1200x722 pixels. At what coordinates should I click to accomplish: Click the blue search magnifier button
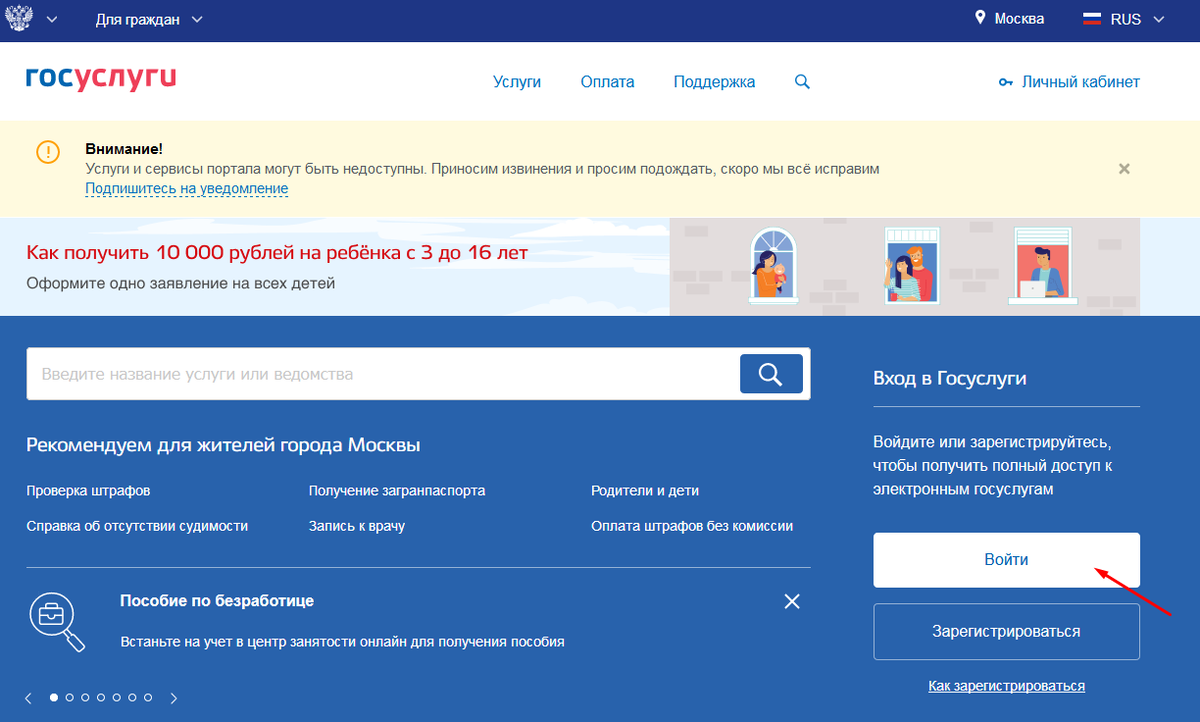(x=771, y=374)
